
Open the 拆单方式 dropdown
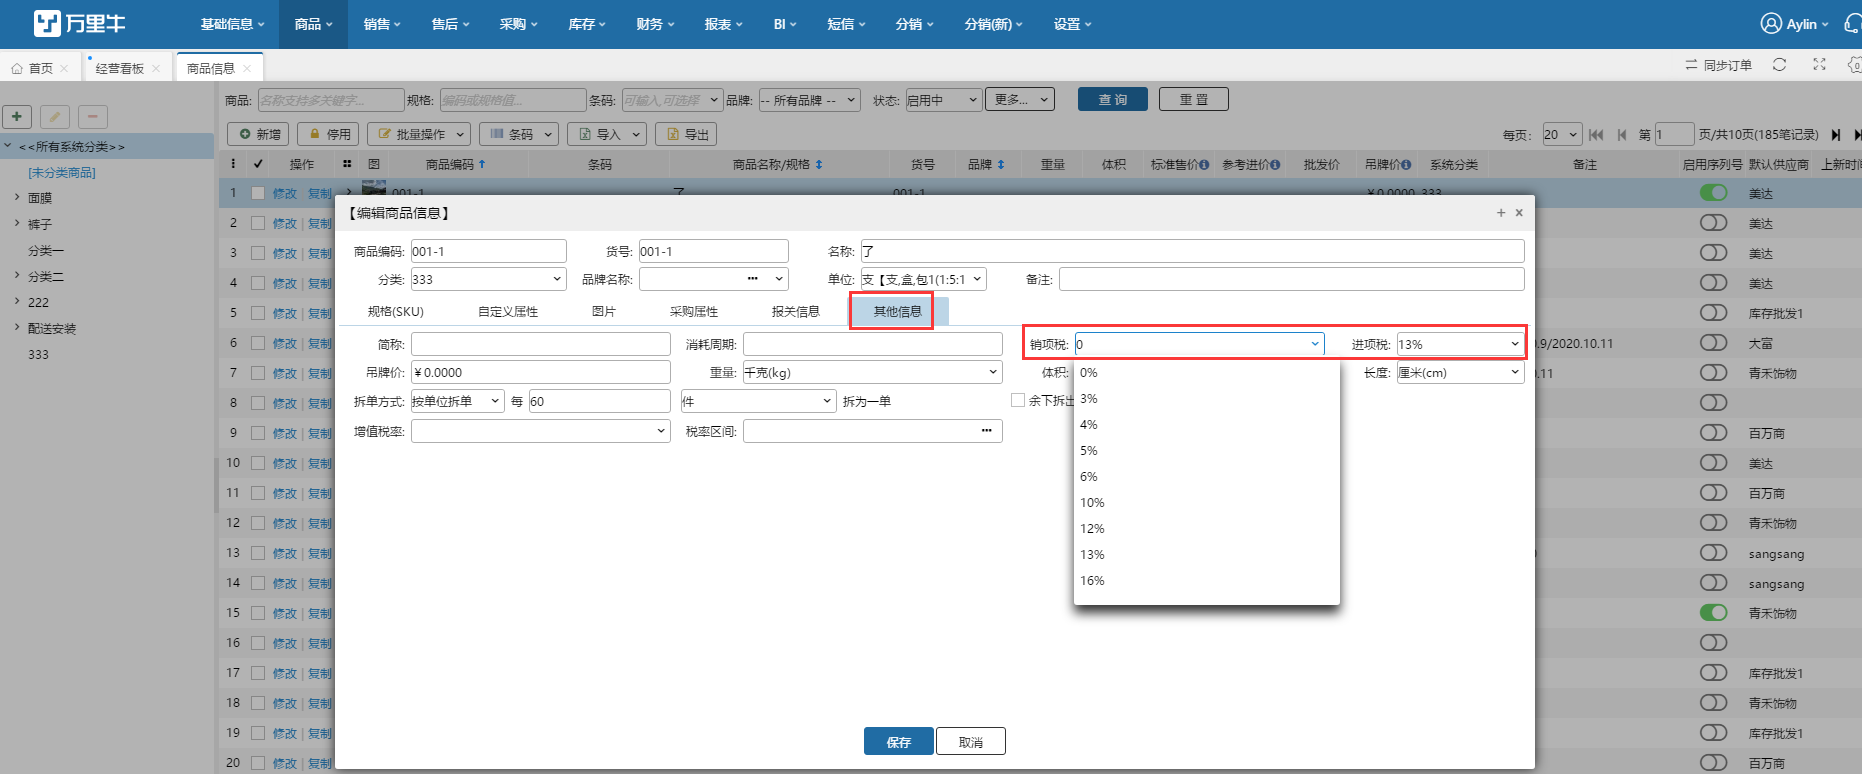(x=457, y=401)
